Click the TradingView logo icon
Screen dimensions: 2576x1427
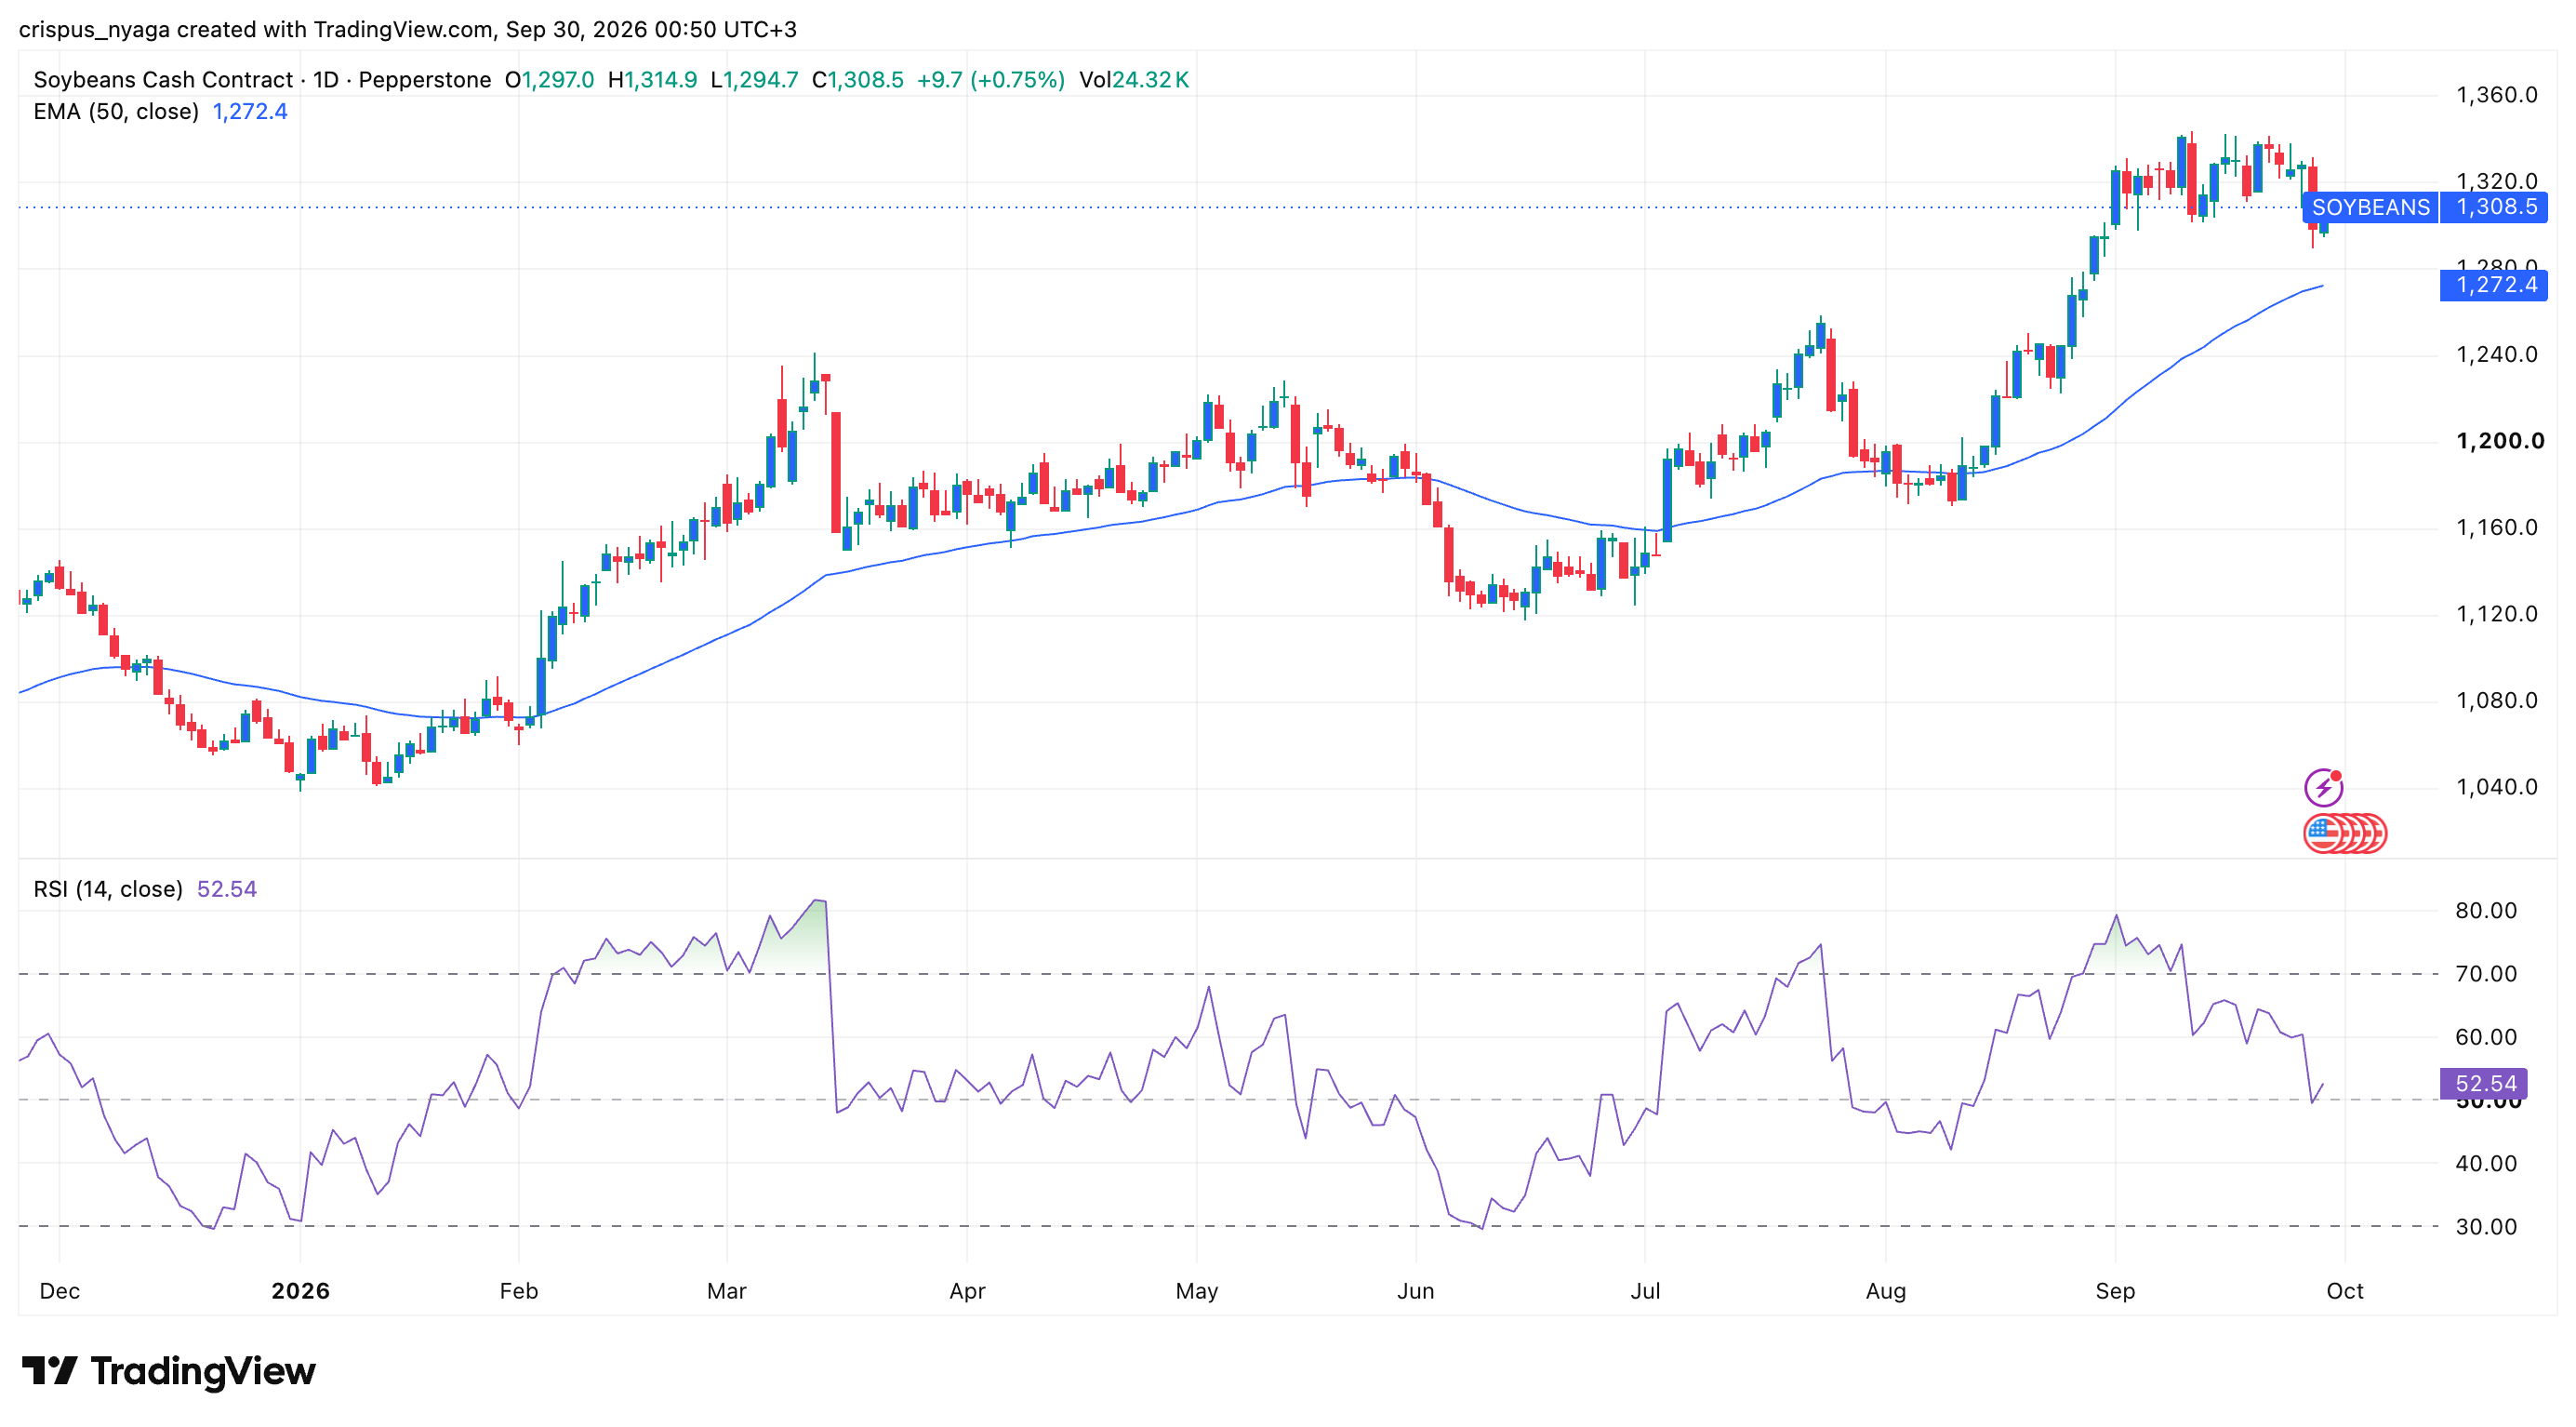click(x=50, y=1371)
